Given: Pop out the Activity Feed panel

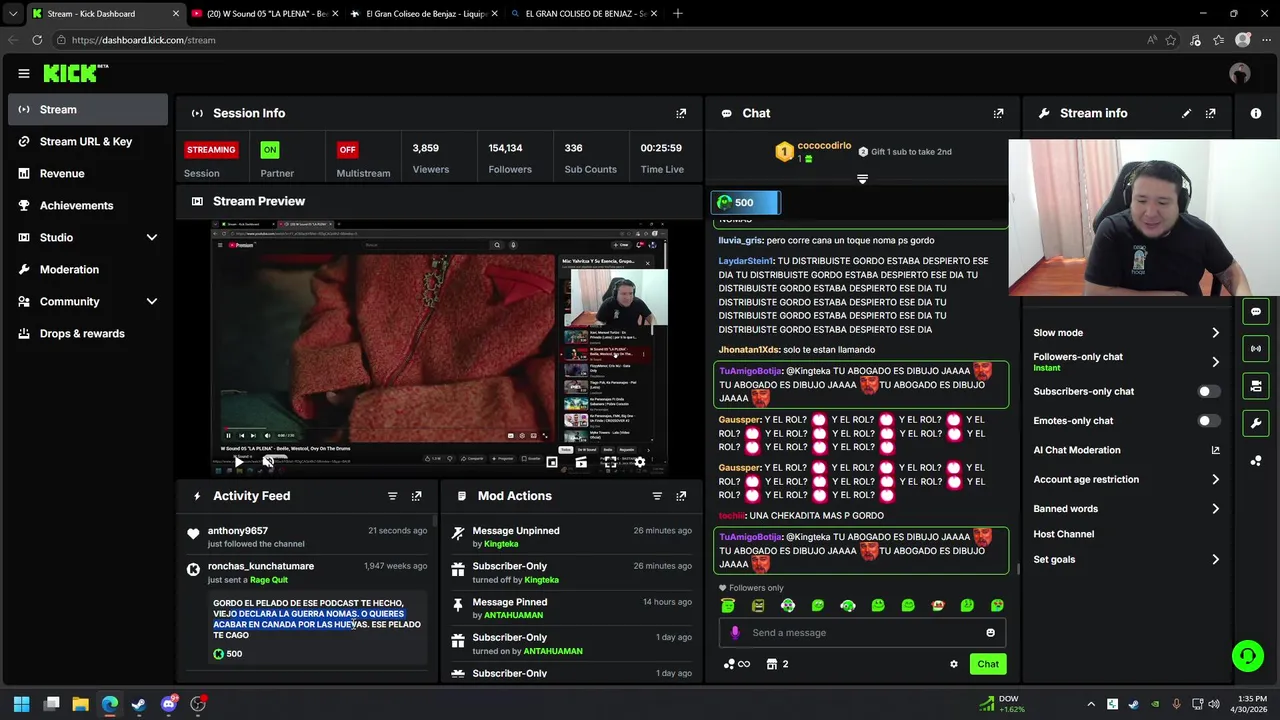Looking at the screenshot, I should (416, 496).
